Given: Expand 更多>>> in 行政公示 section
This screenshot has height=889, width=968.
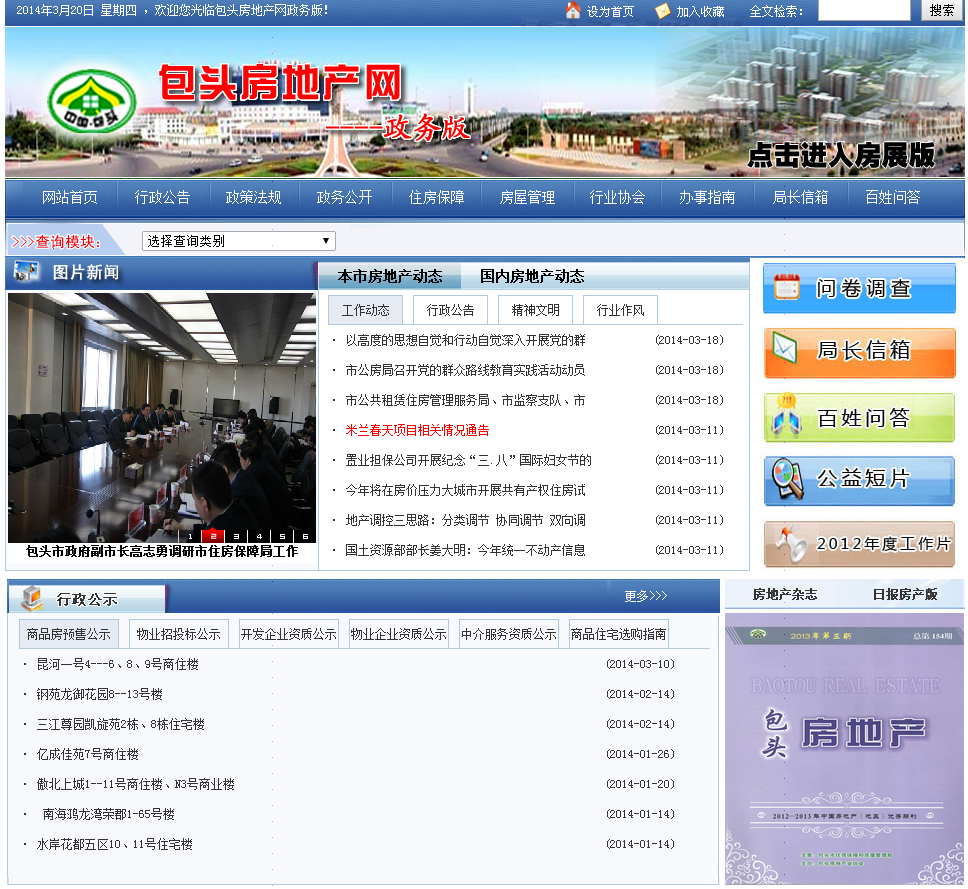Looking at the screenshot, I should (645, 596).
